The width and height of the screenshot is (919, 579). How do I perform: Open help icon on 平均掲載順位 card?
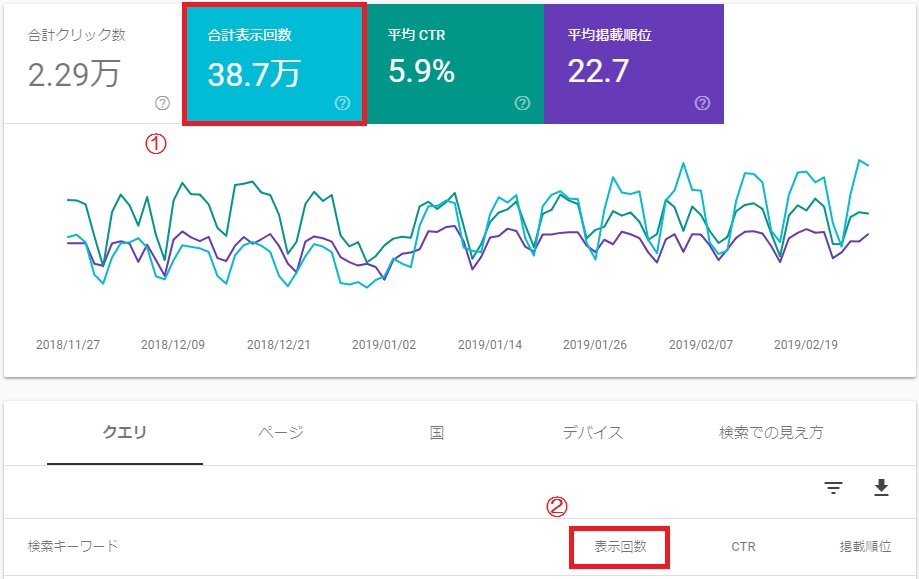(x=702, y=103)
